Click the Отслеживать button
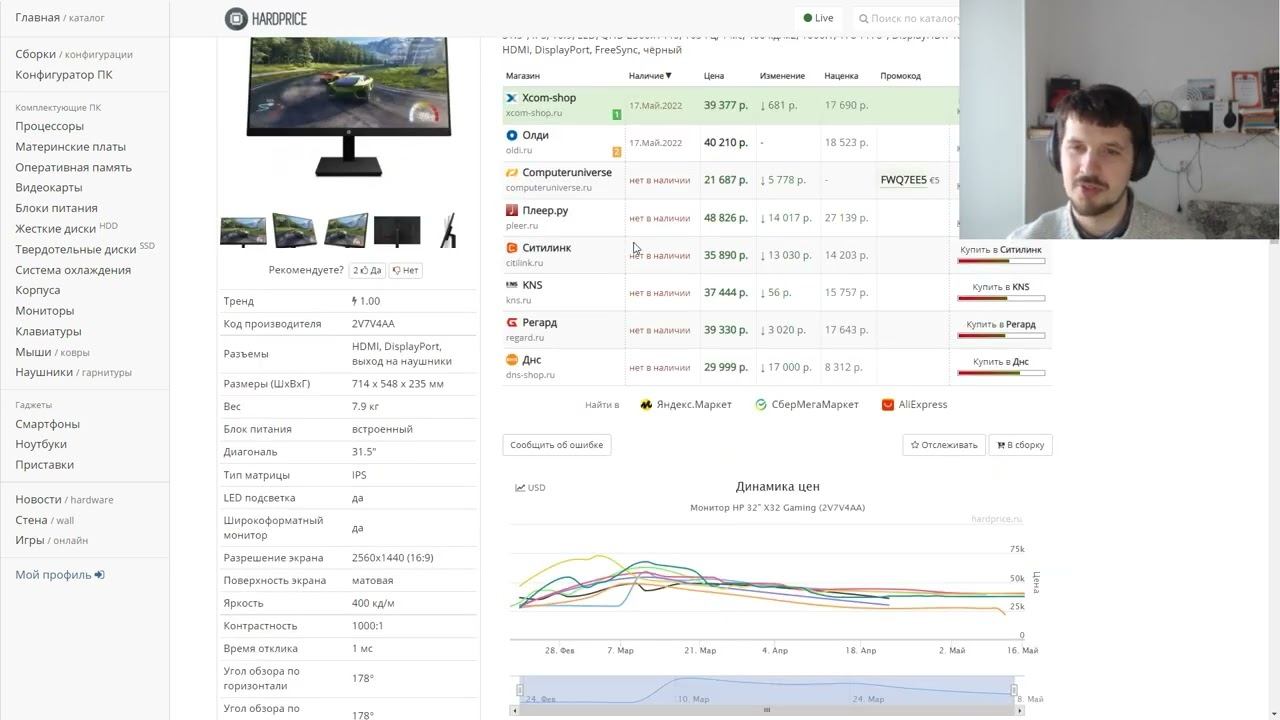Image resolution: width=1280 pixels, height=720 pixels. pos(944,445)
